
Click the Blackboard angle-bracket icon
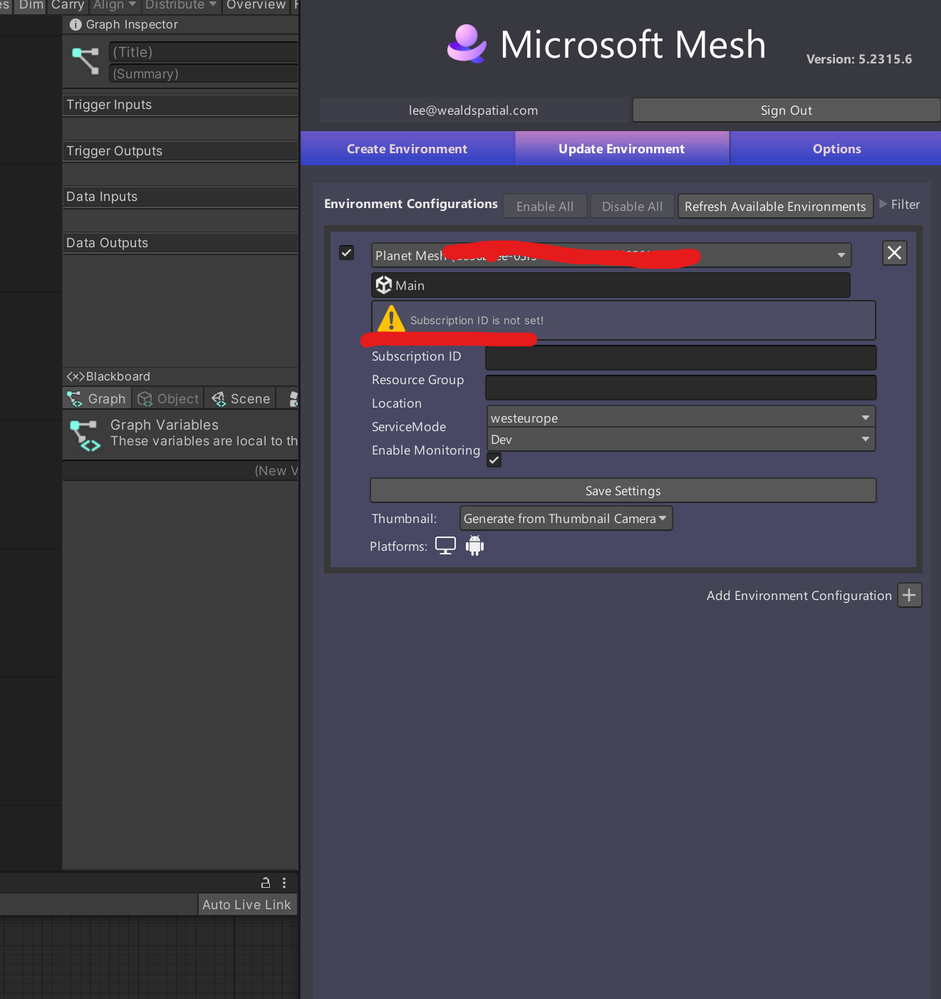coord(74,376)
